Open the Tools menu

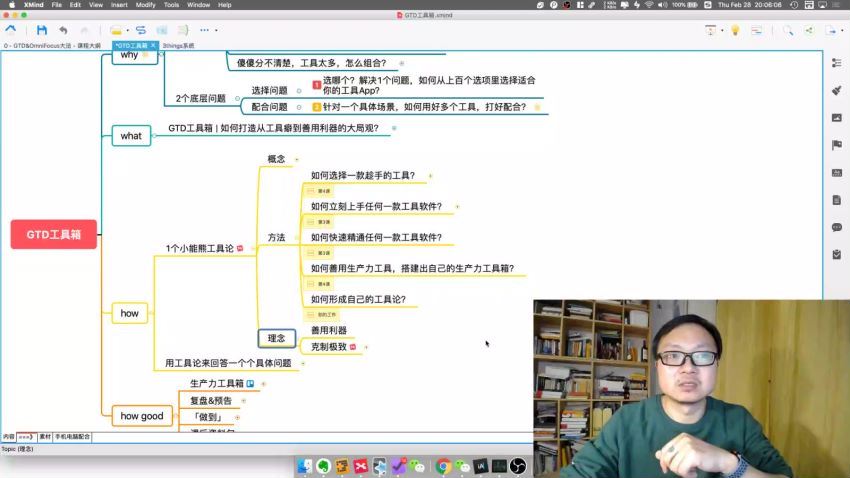tap(171, 5)
